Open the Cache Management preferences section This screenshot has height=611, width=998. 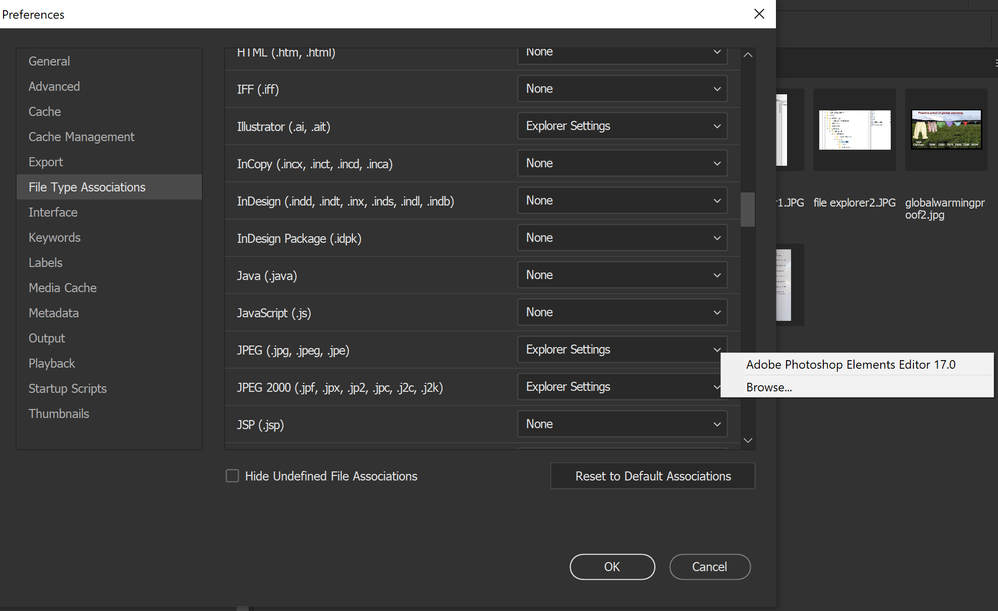click(x=81, y=137)
